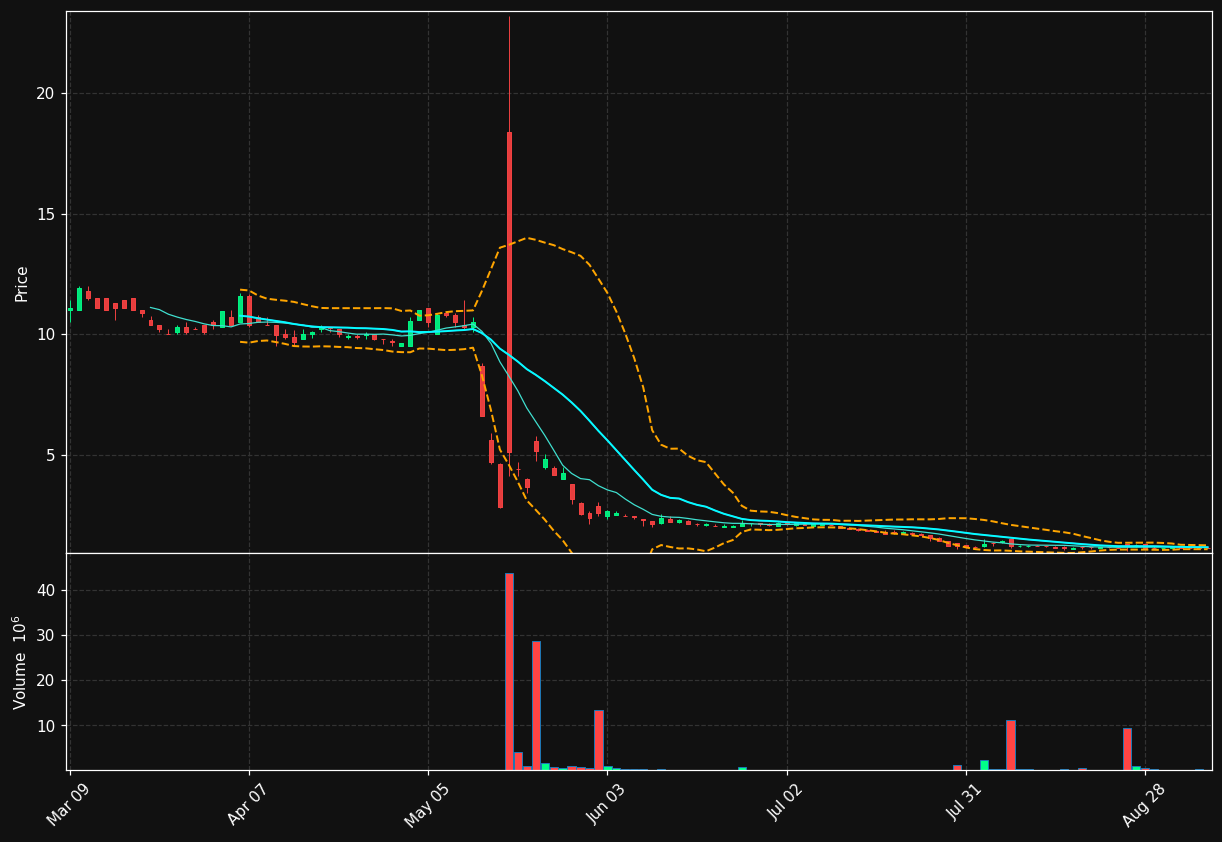The height and width of the screenshot is (842, 1222).
Task: Click the 'Price' axis title
Action: (22, 283)
